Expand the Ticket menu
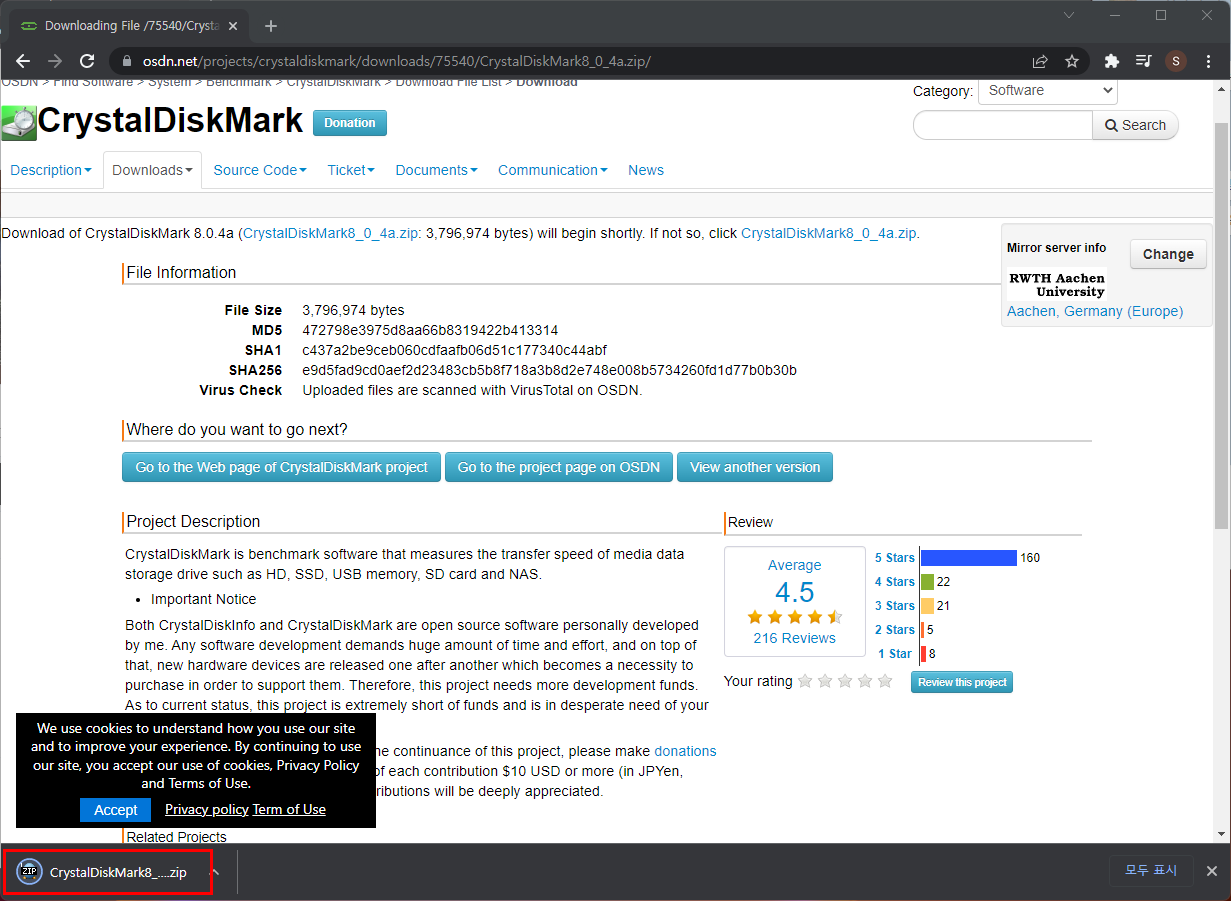The image size is (1231, 901). click(351, 170)
